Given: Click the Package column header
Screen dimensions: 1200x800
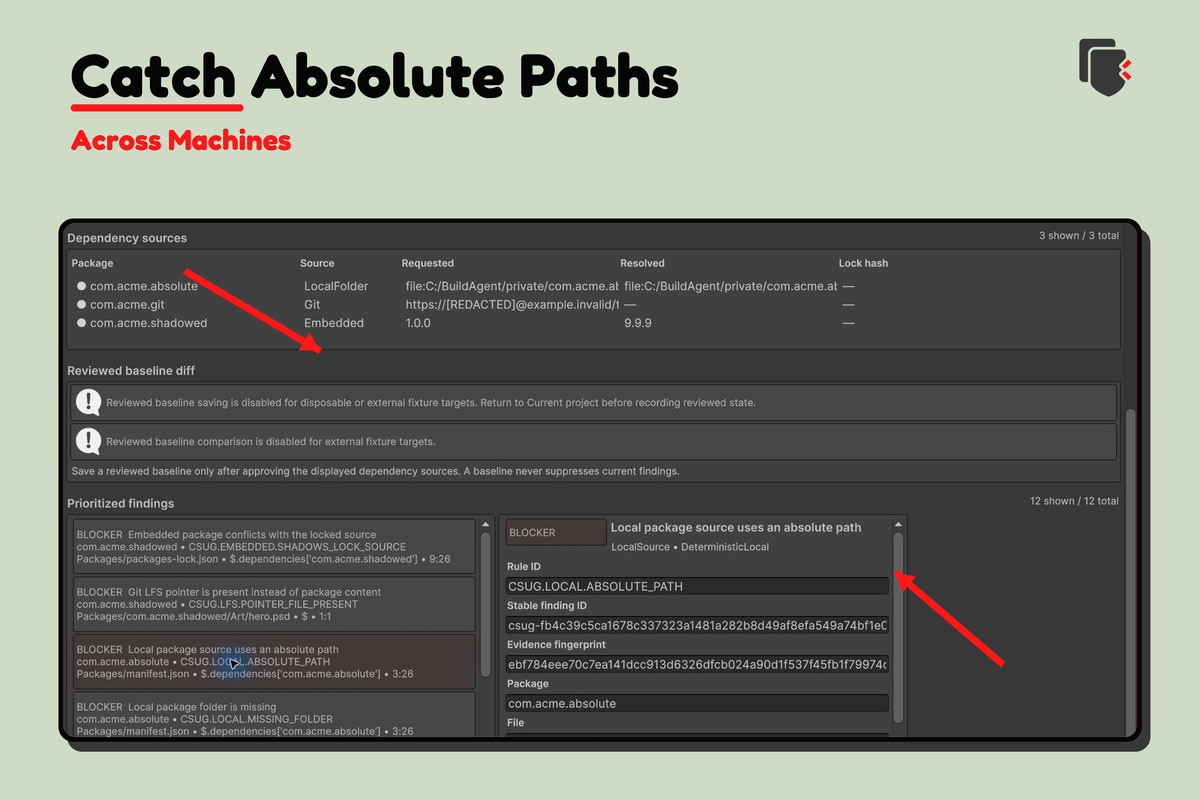Looking at the screenshot, I should click(x=93, y=263).
